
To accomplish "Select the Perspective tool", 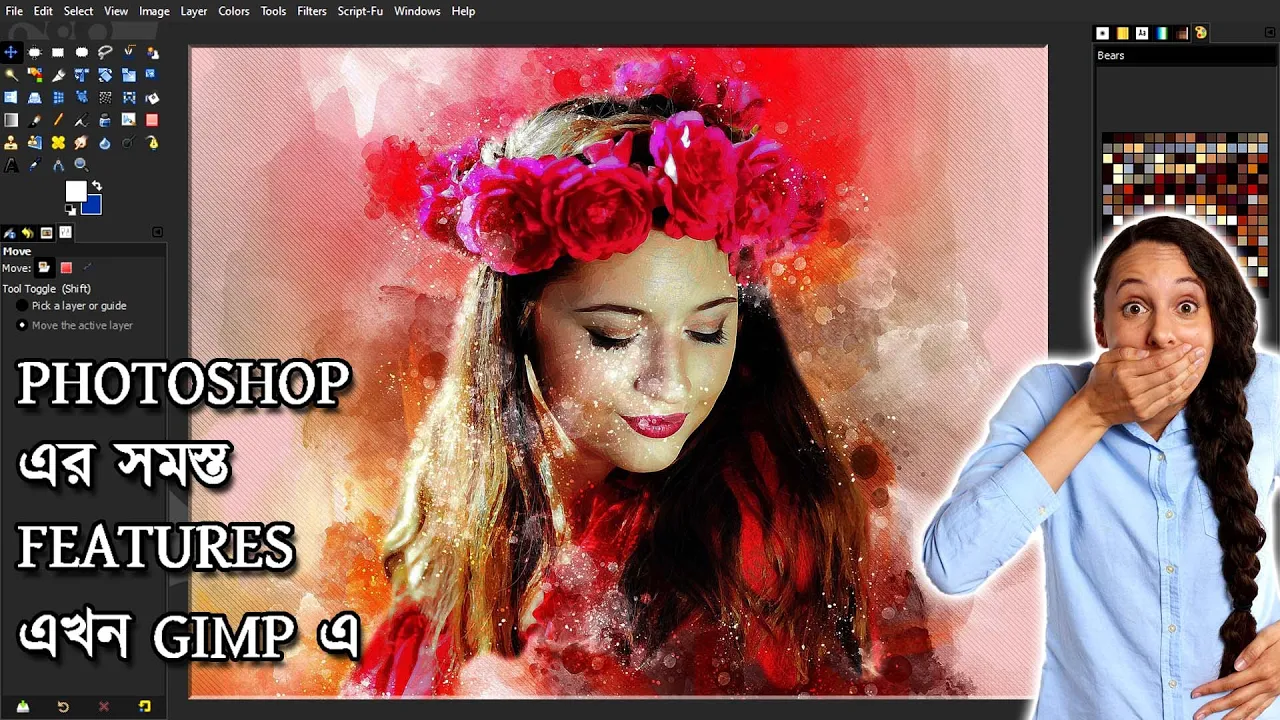I will click(x=35, y=98).
